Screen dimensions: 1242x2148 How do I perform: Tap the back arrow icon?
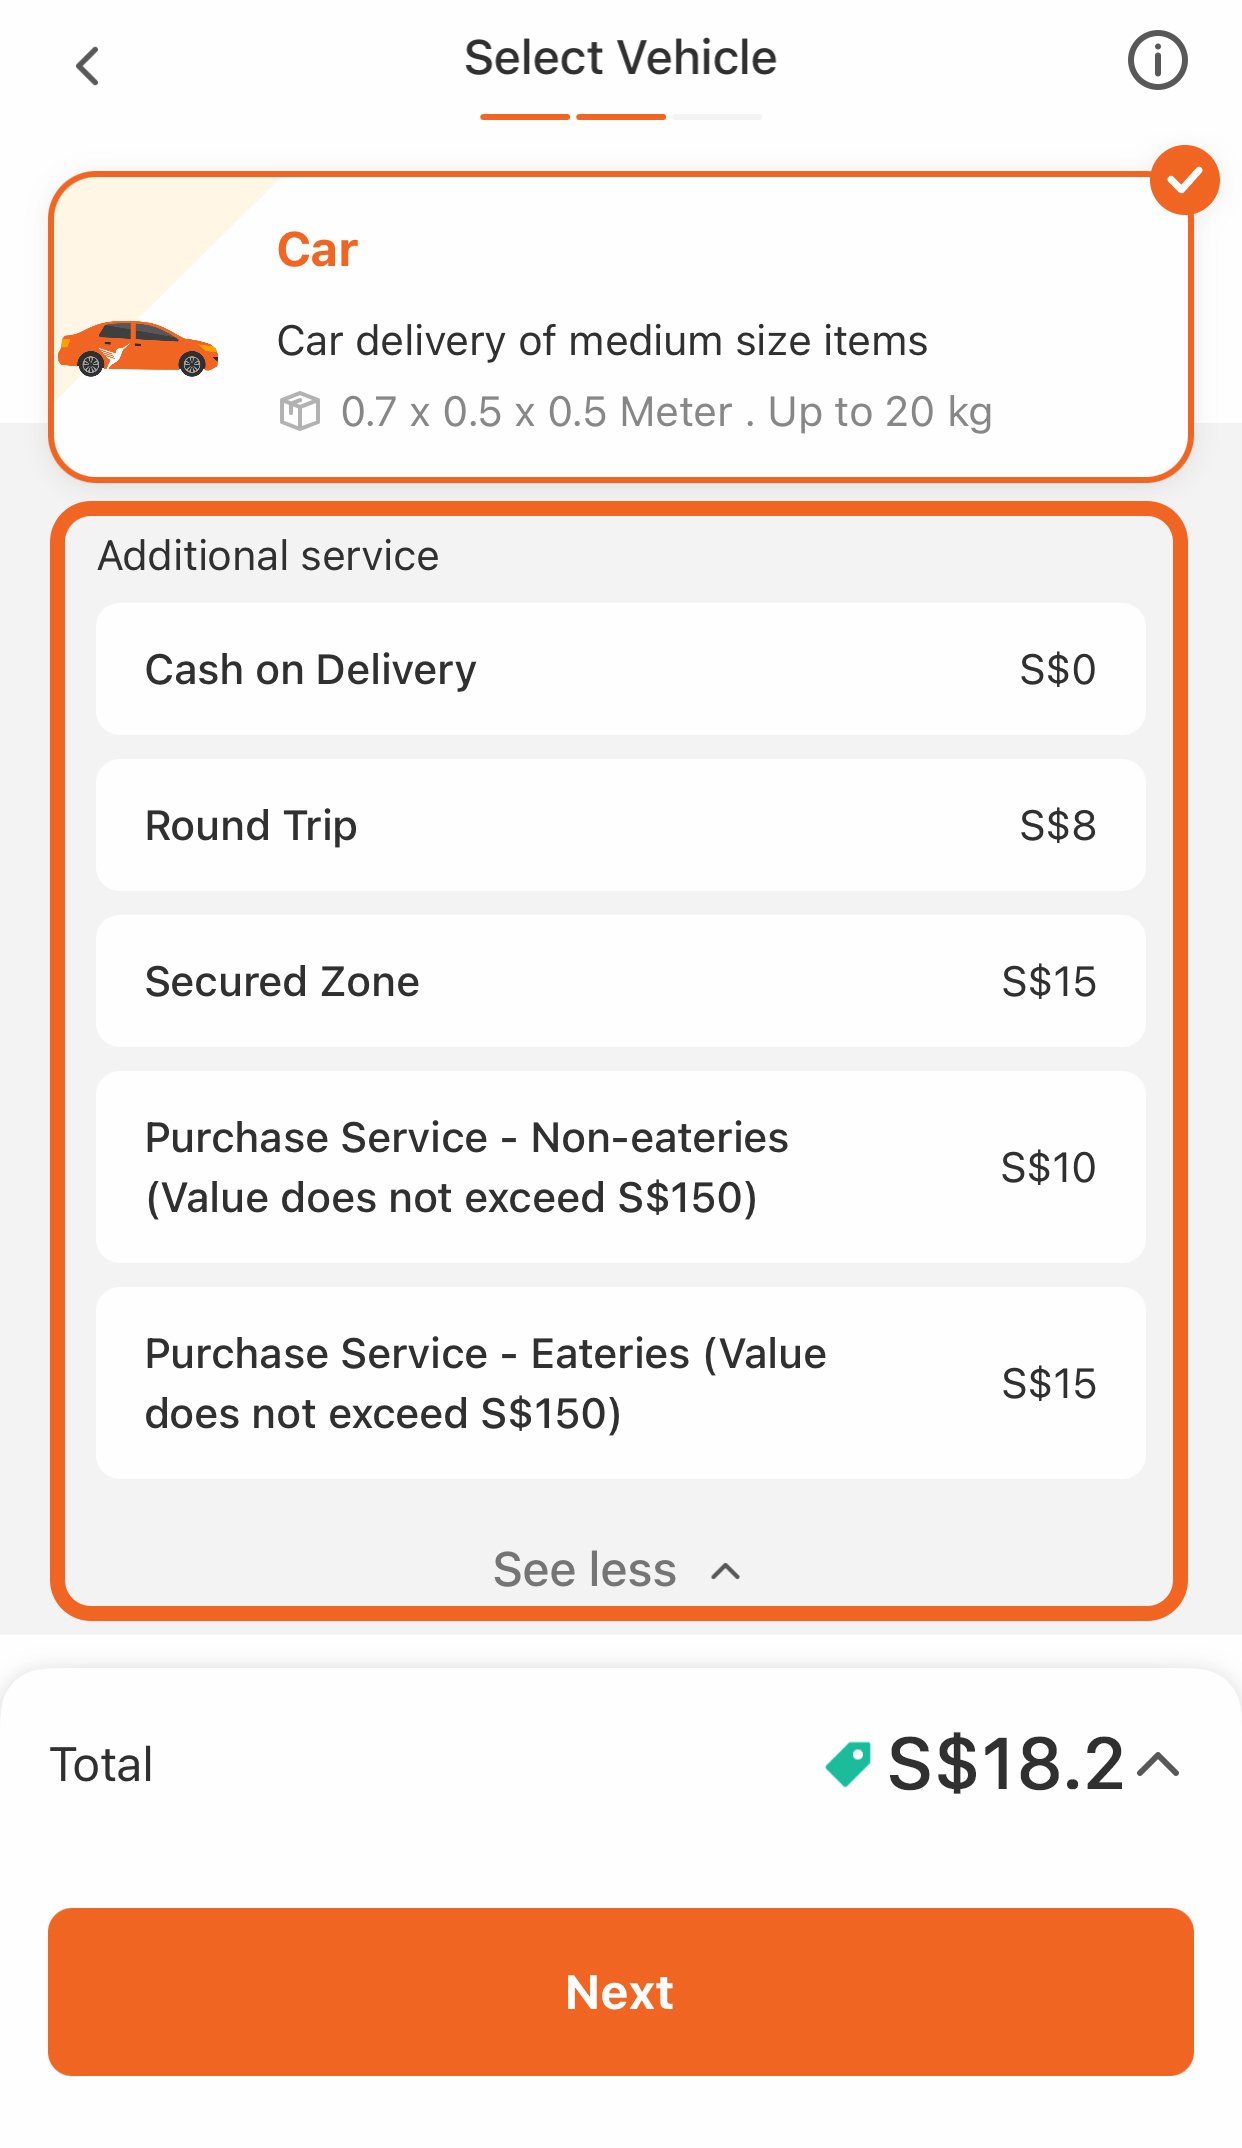click(88, 67)
